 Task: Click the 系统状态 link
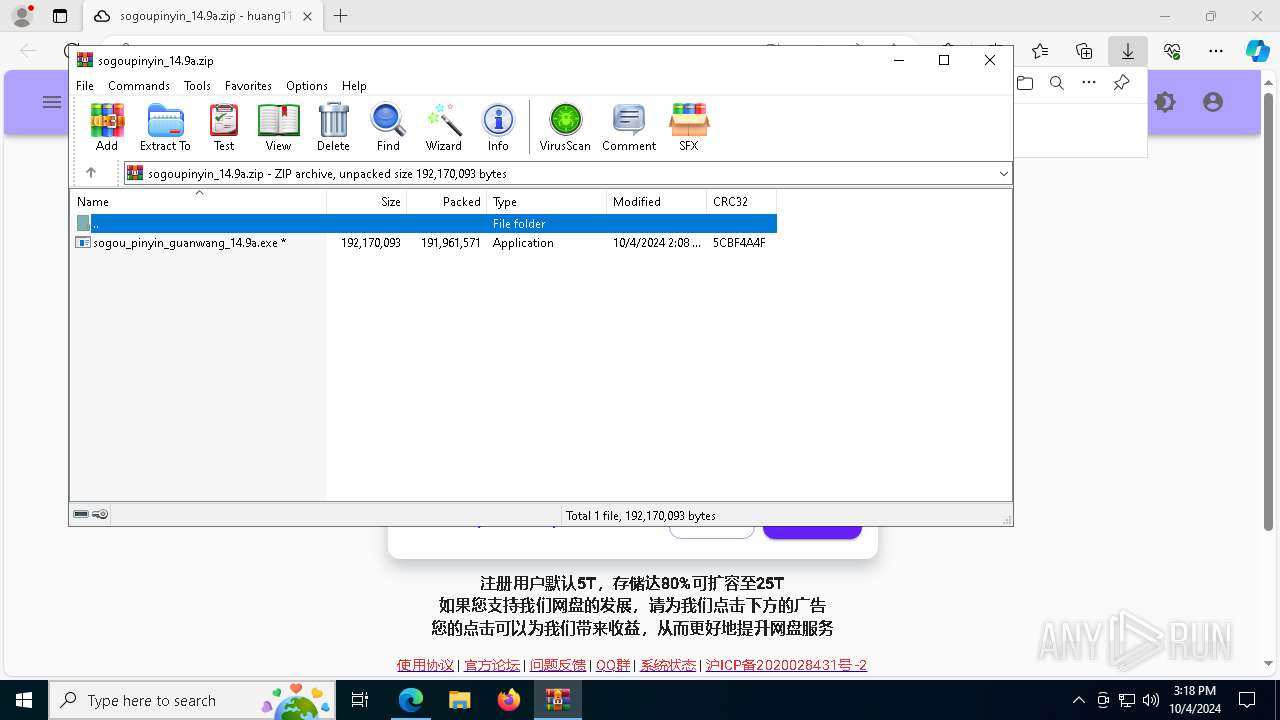point(668,665)
